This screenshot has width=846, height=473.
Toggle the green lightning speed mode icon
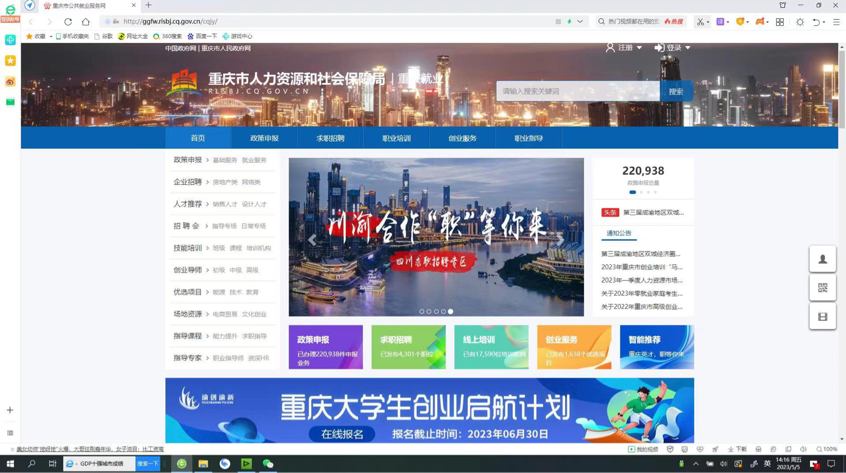tap(569, 22)
